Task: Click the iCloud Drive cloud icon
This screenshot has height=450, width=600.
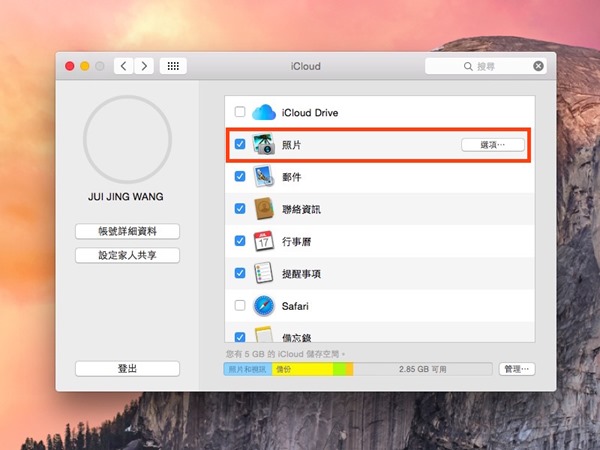Action: tap(264, 112)
